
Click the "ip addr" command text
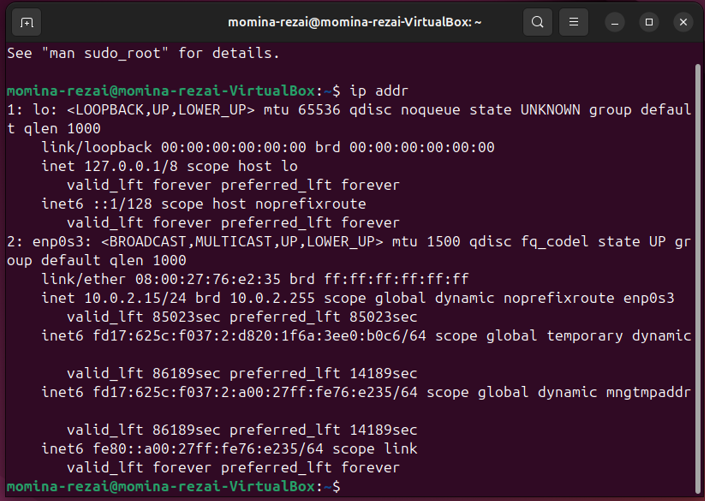379,91
